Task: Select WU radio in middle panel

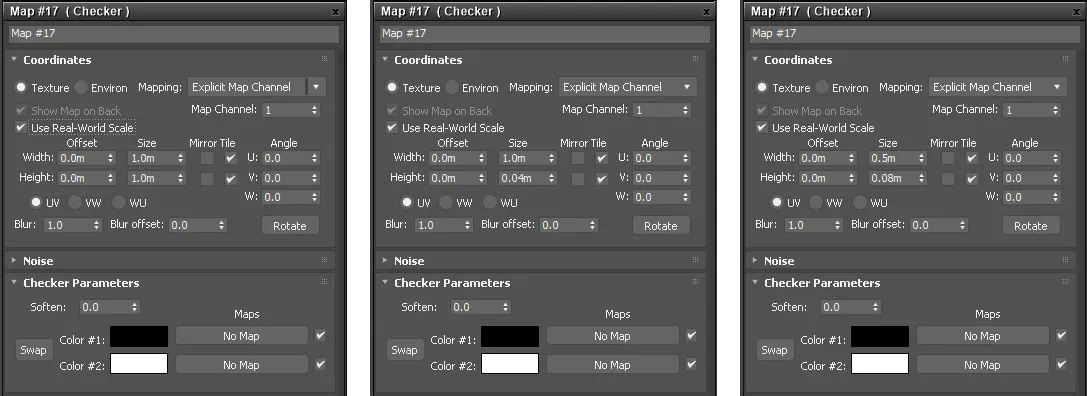Action: pyautogui.click(x=489, y=203)
